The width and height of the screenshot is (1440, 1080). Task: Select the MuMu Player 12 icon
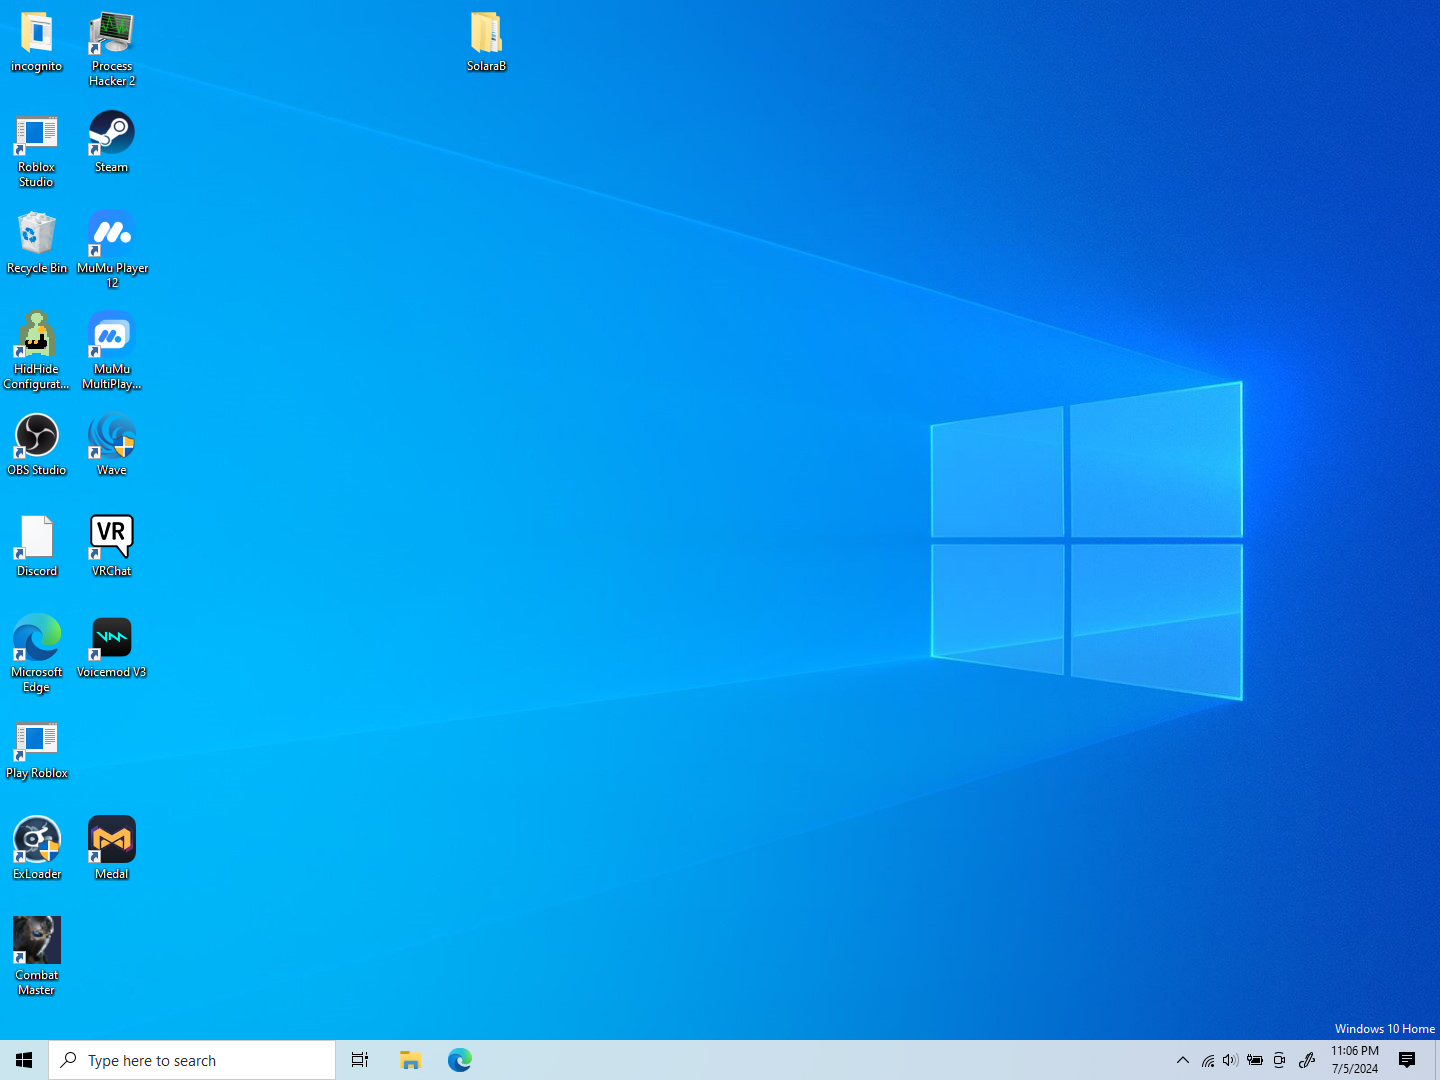click(112, 250)
